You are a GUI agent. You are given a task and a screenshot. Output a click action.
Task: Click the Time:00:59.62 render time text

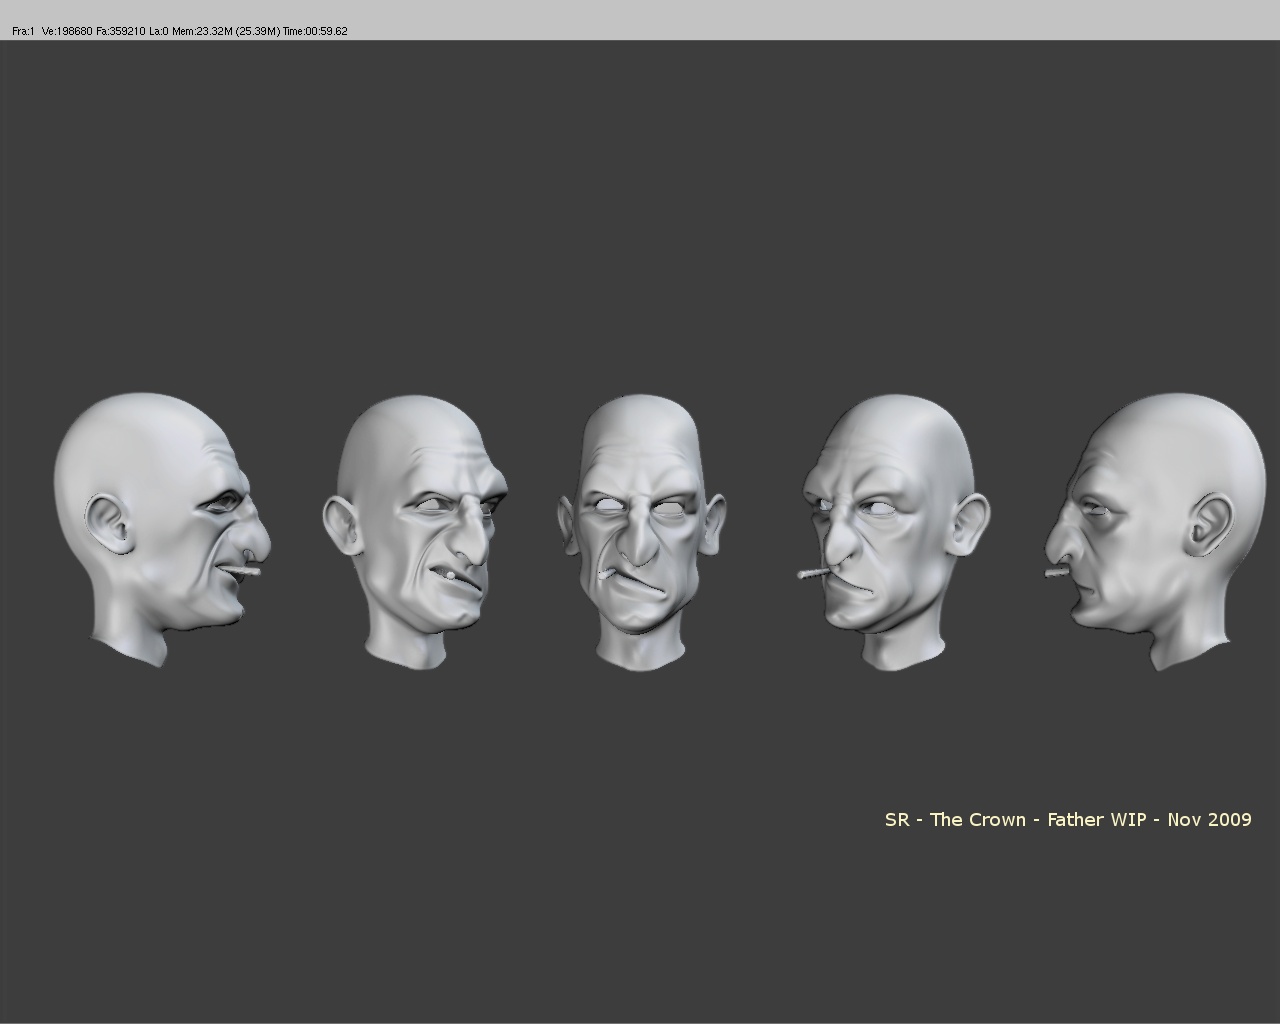pyautogui.click(x=315, y=31)
